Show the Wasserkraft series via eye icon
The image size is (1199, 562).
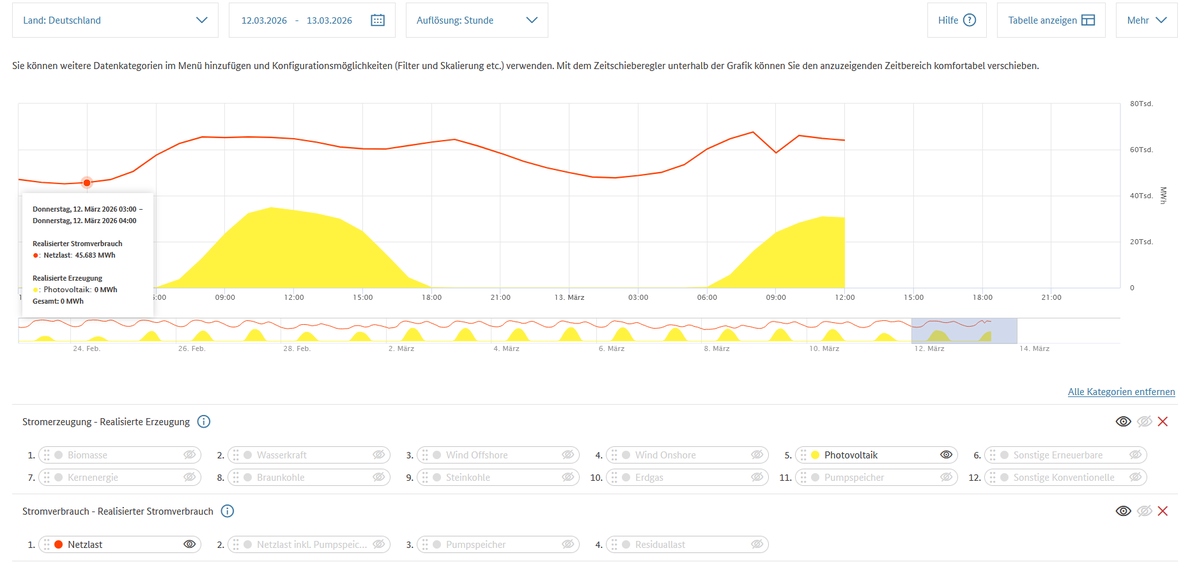click(379, 455)
